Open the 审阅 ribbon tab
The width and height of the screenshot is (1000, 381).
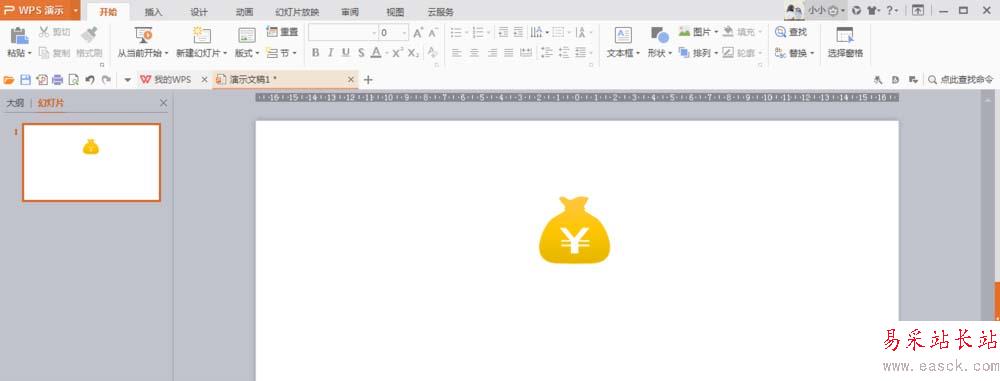pos(350,12)
